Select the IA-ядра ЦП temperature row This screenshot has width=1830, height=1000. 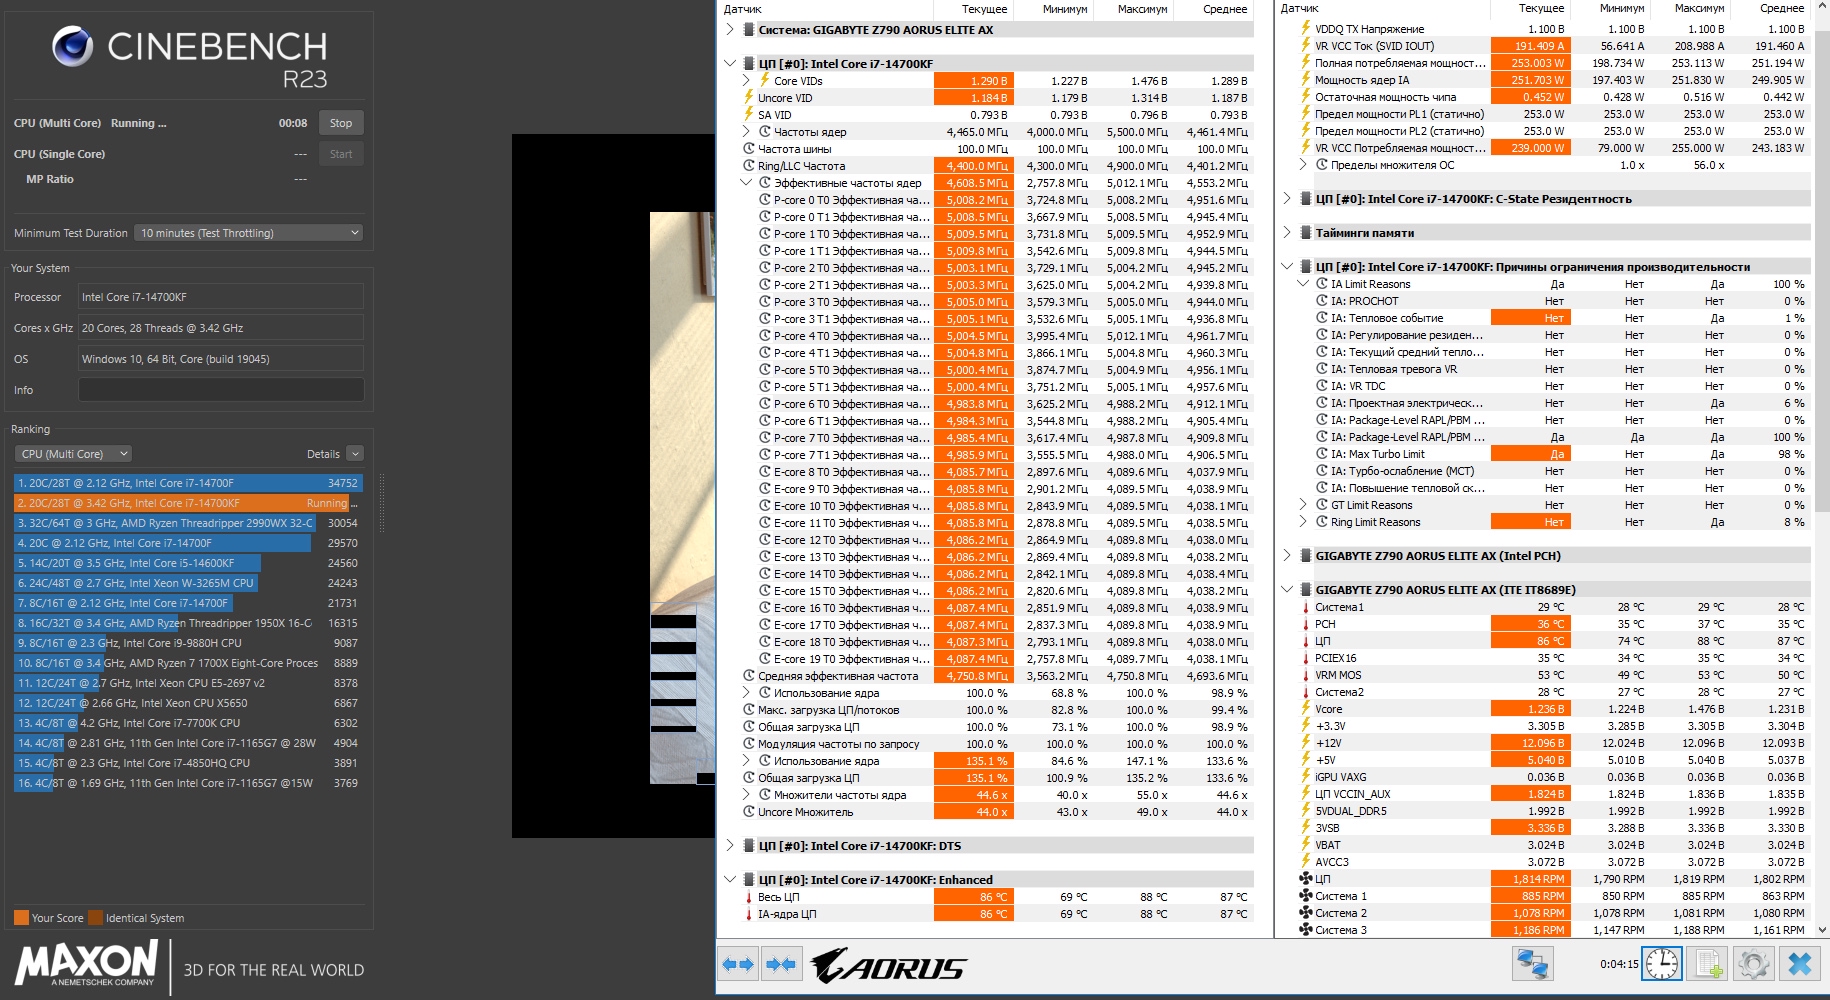click(x=987, y=914)
